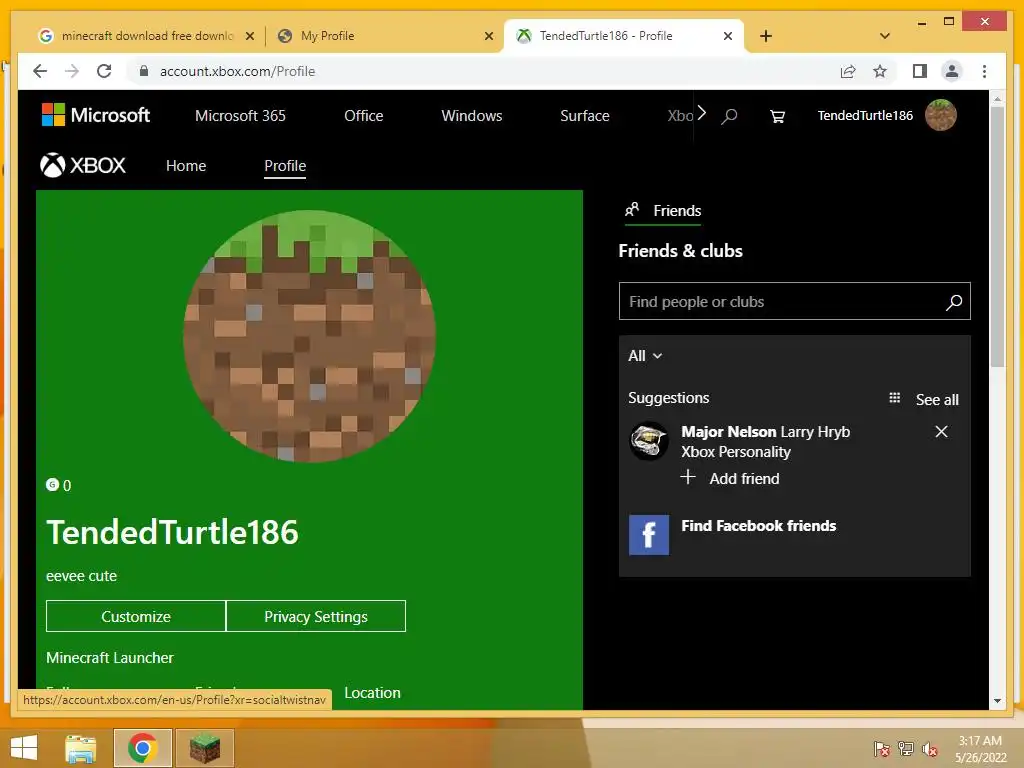Click the scrollbar down arrow
The image size is (1024, 768).
pos(997,701)
